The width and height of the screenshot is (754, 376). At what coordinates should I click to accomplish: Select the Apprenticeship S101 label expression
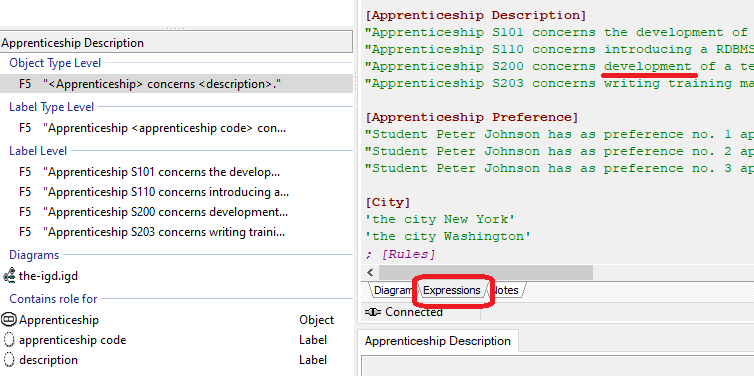click(x=176, y=172)
